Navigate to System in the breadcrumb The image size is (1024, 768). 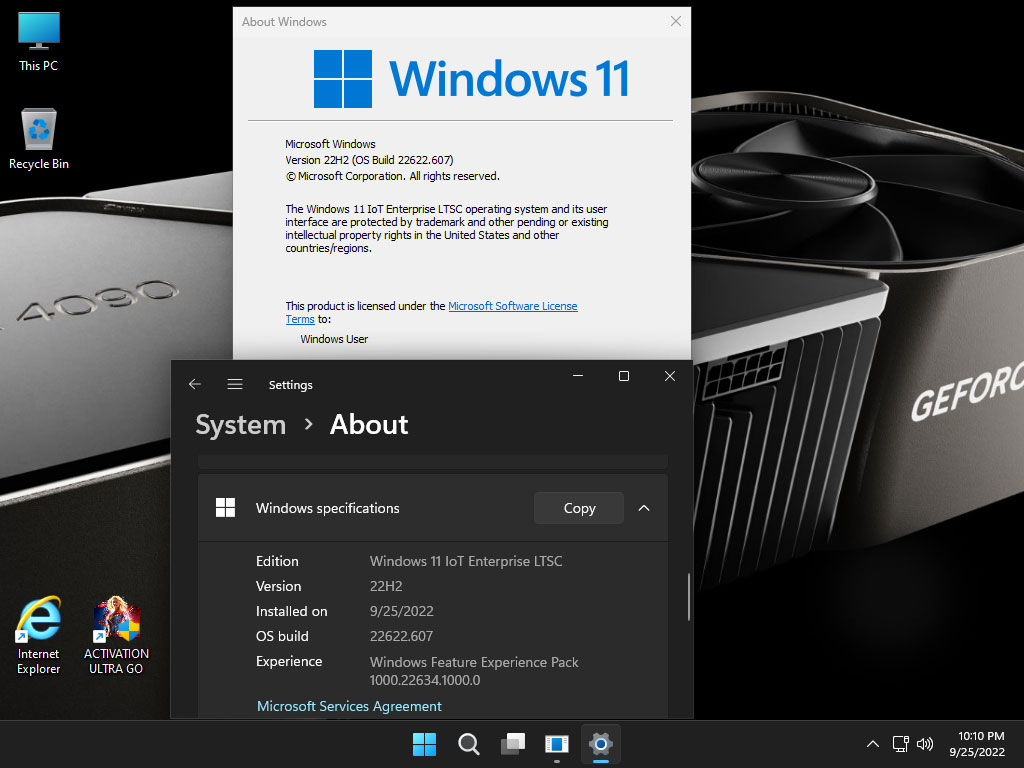coord(241,425)
